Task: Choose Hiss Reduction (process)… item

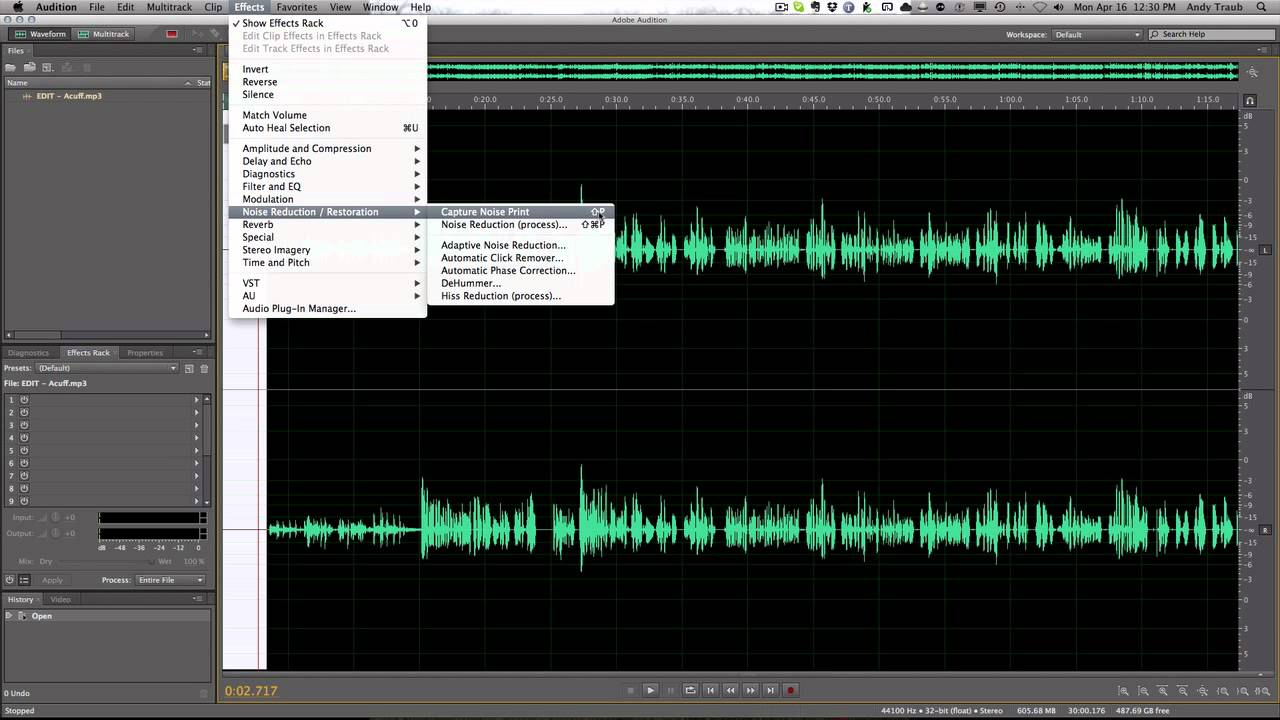Action: click(x=523, y=296)
